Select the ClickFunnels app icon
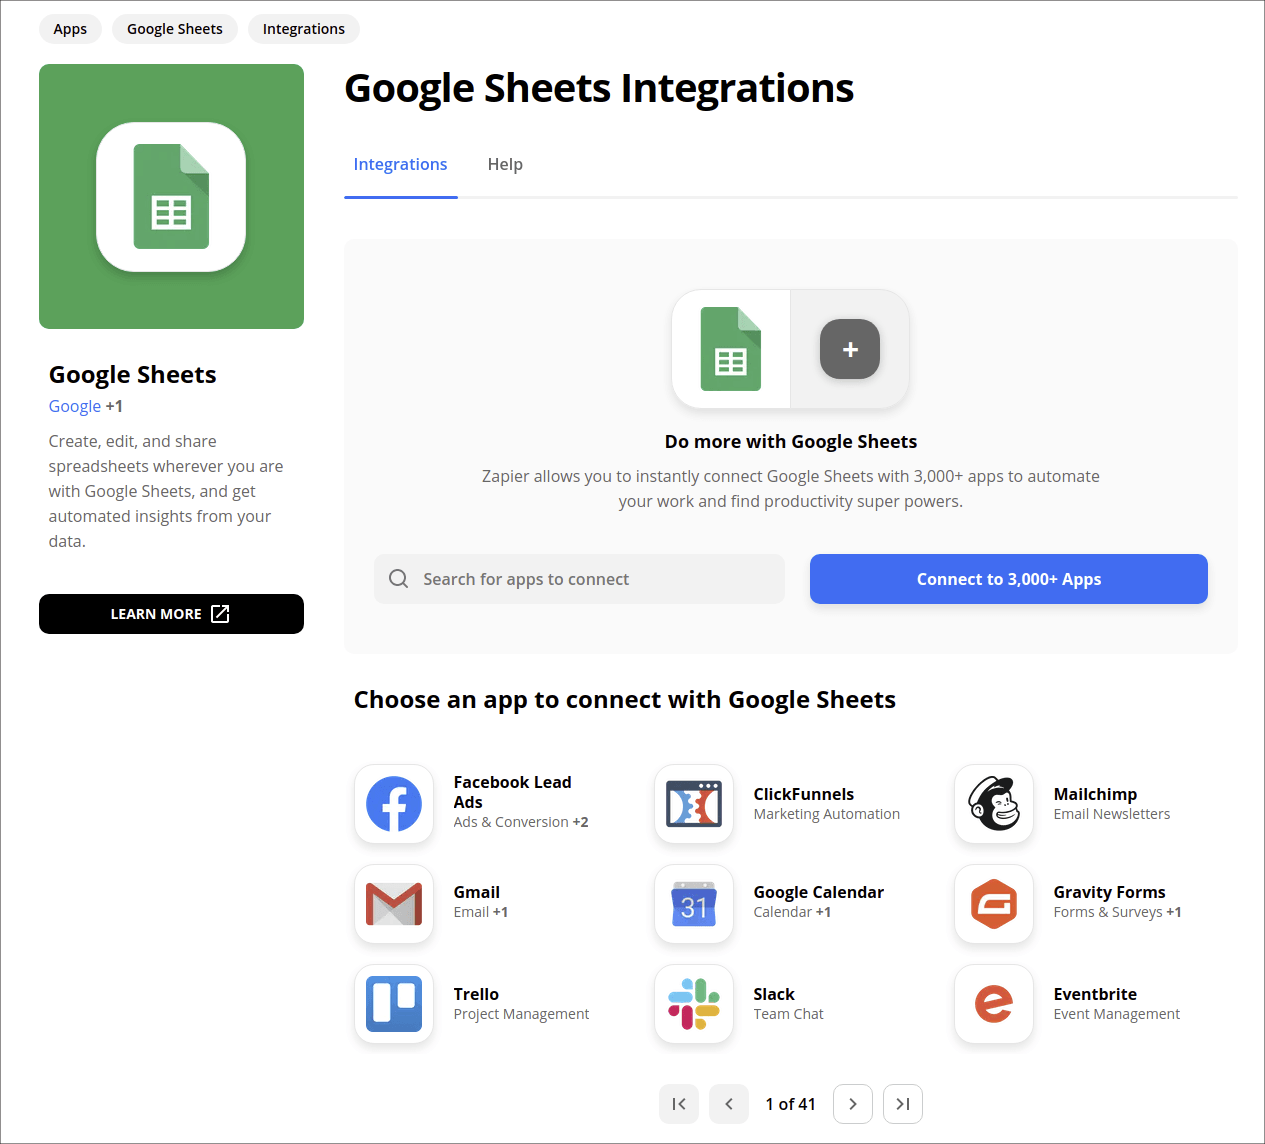1265x1144 pixels. pyautogui.click(x=694, y=804)
